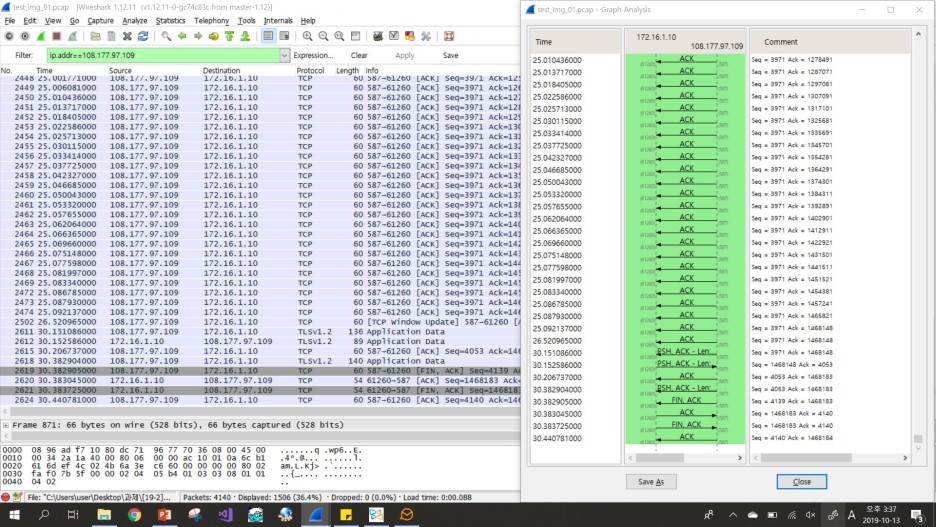Click Save As in Graph Analysis
This screenshot has width=936, height=527.
pyautogui.click(x=651, y=482)
